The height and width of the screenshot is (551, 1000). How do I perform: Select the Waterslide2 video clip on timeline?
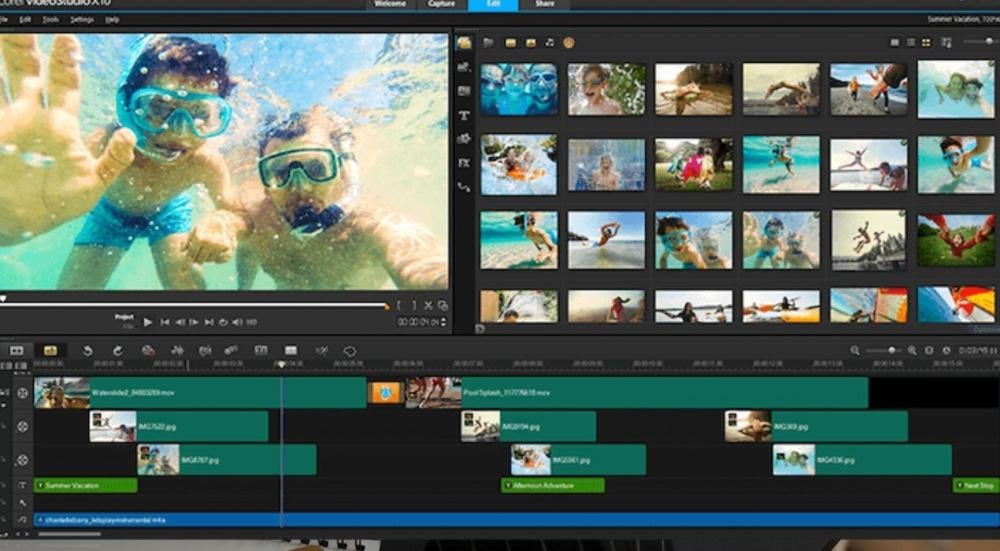200,393
